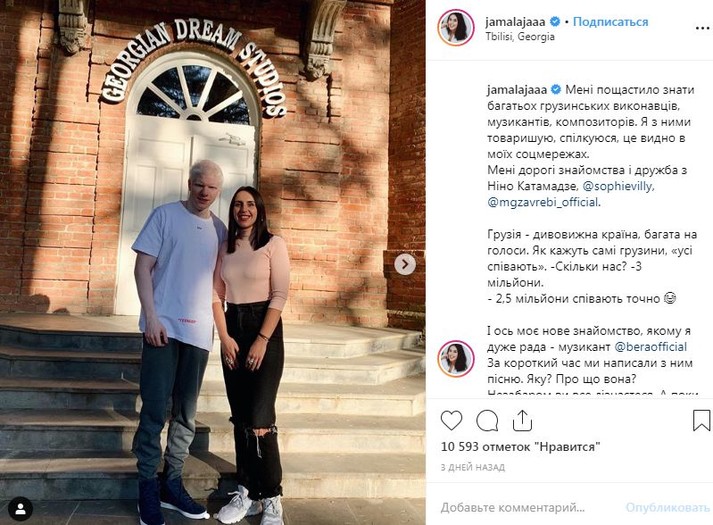Open the @beraofficial mention
This screenshot has width=713, height=525.
pos(651,347)
